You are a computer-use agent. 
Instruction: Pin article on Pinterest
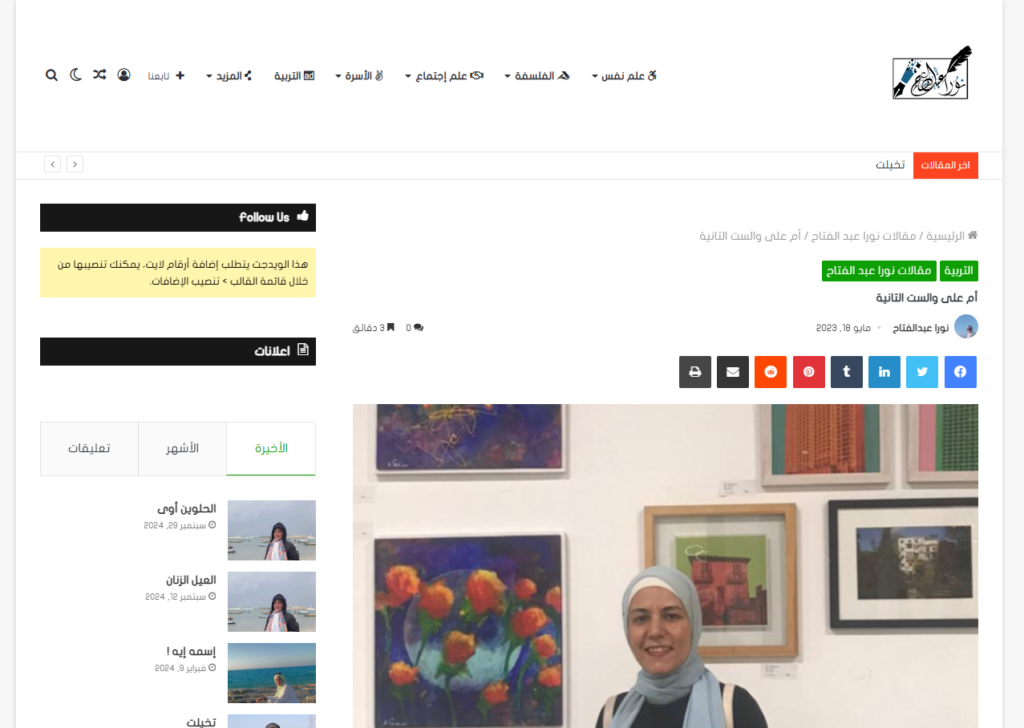[x=808, y=372]
